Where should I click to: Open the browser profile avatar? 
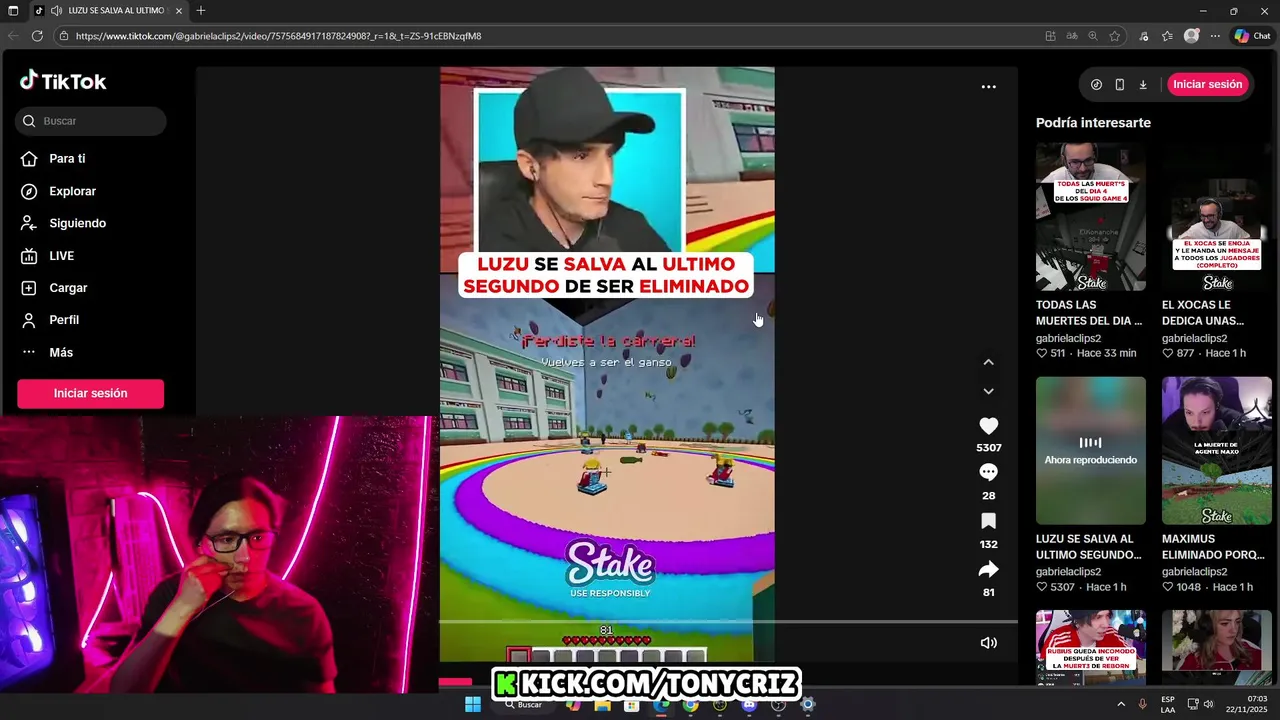click(x=1191, y=36)
